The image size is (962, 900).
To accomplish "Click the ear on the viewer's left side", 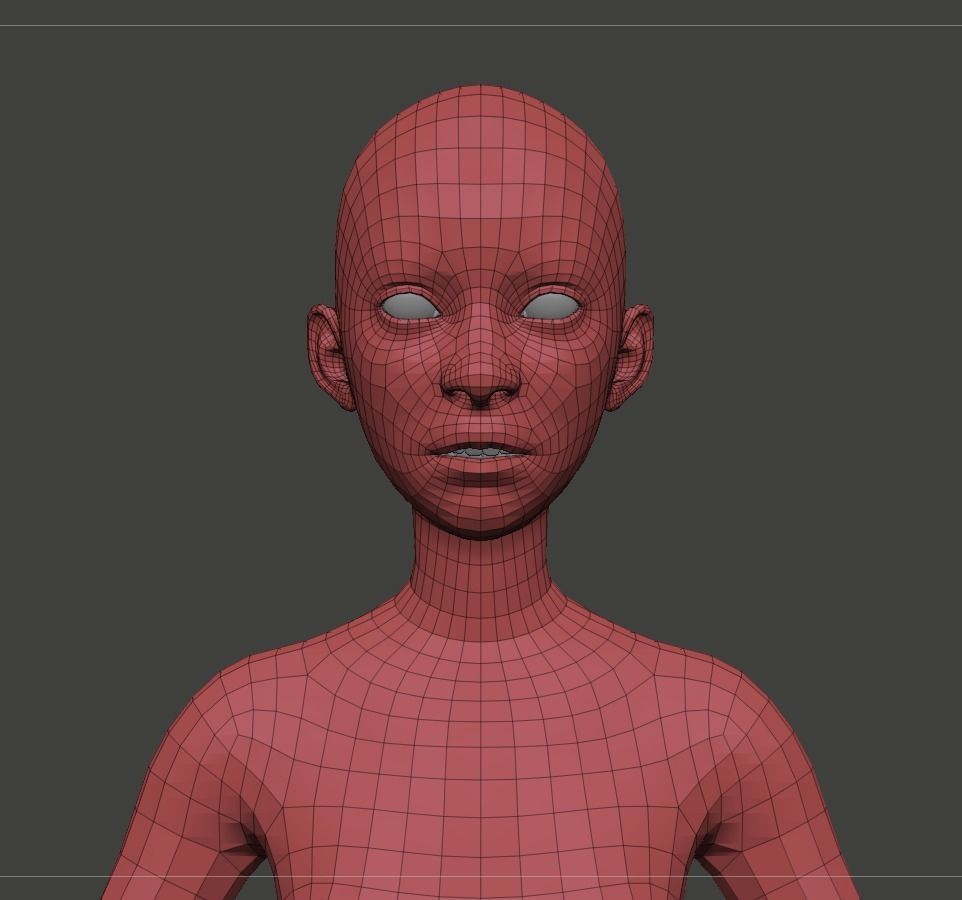I will tap(329, 358).
